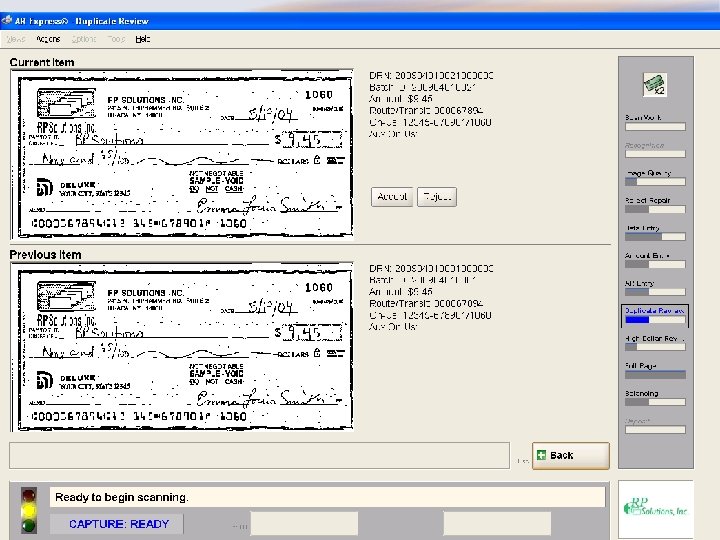The height and width of the screenshot is (540, 720).
Task: Open the Actions menu
Action: pos(48,39)
